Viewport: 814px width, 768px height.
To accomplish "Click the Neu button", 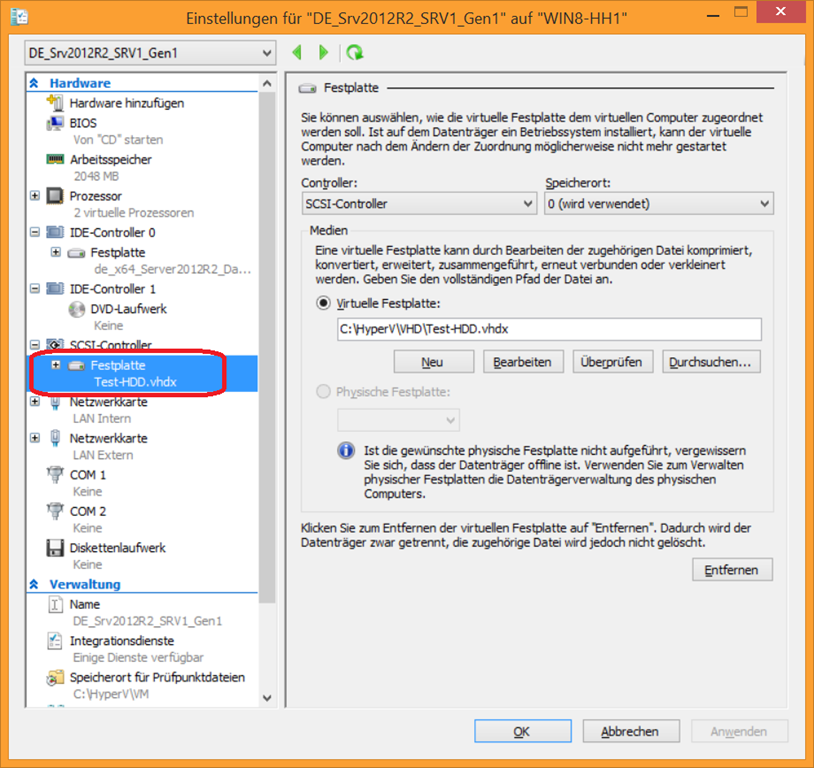I will click(433, 362).
